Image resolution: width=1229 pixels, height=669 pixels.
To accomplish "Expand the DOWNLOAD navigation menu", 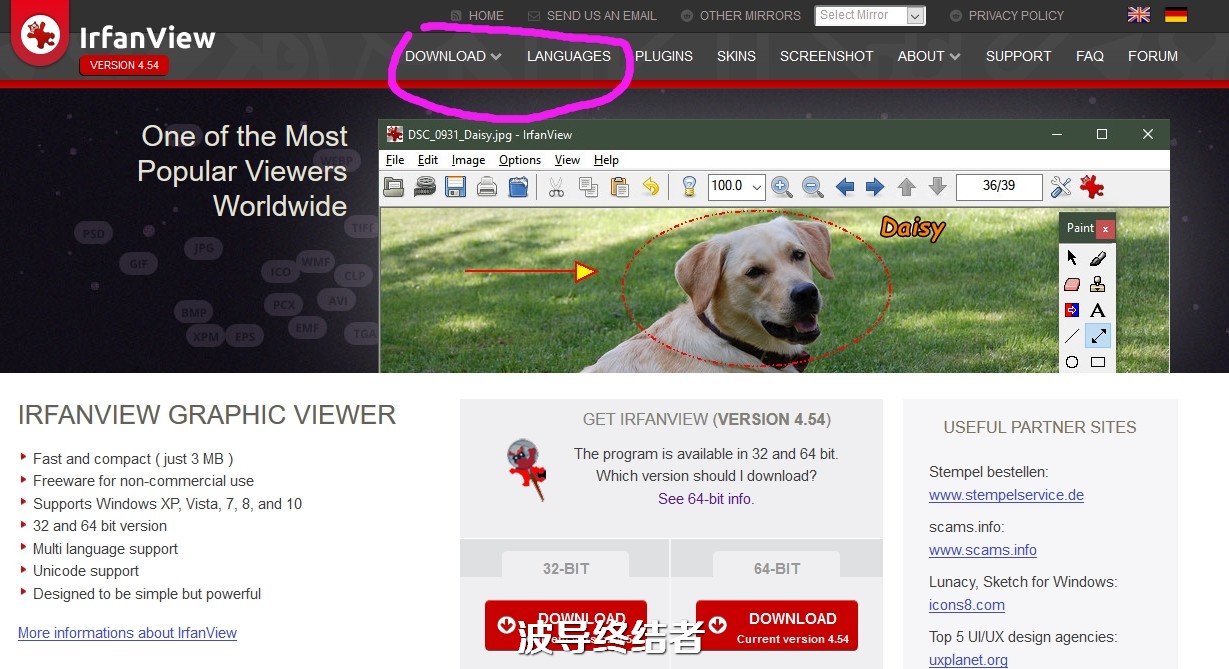I will click(453, 56).
